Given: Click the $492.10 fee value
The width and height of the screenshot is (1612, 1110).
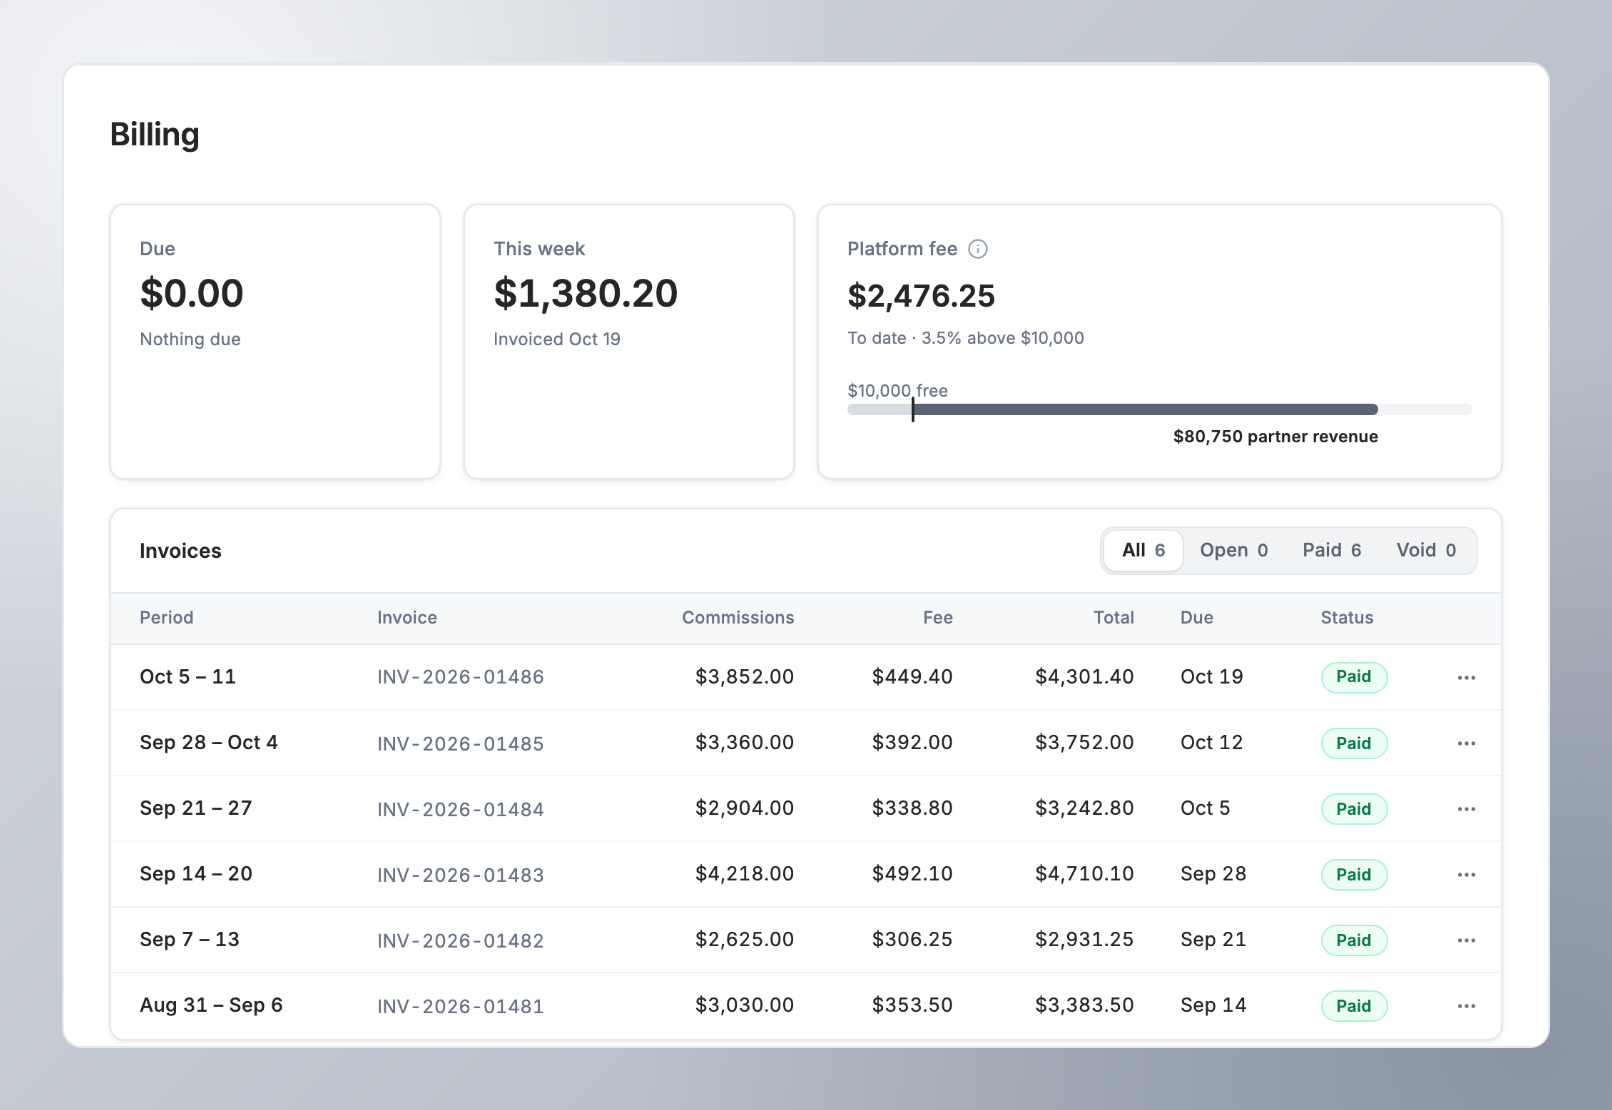Looking at the screenshot, I should (913, 874).
